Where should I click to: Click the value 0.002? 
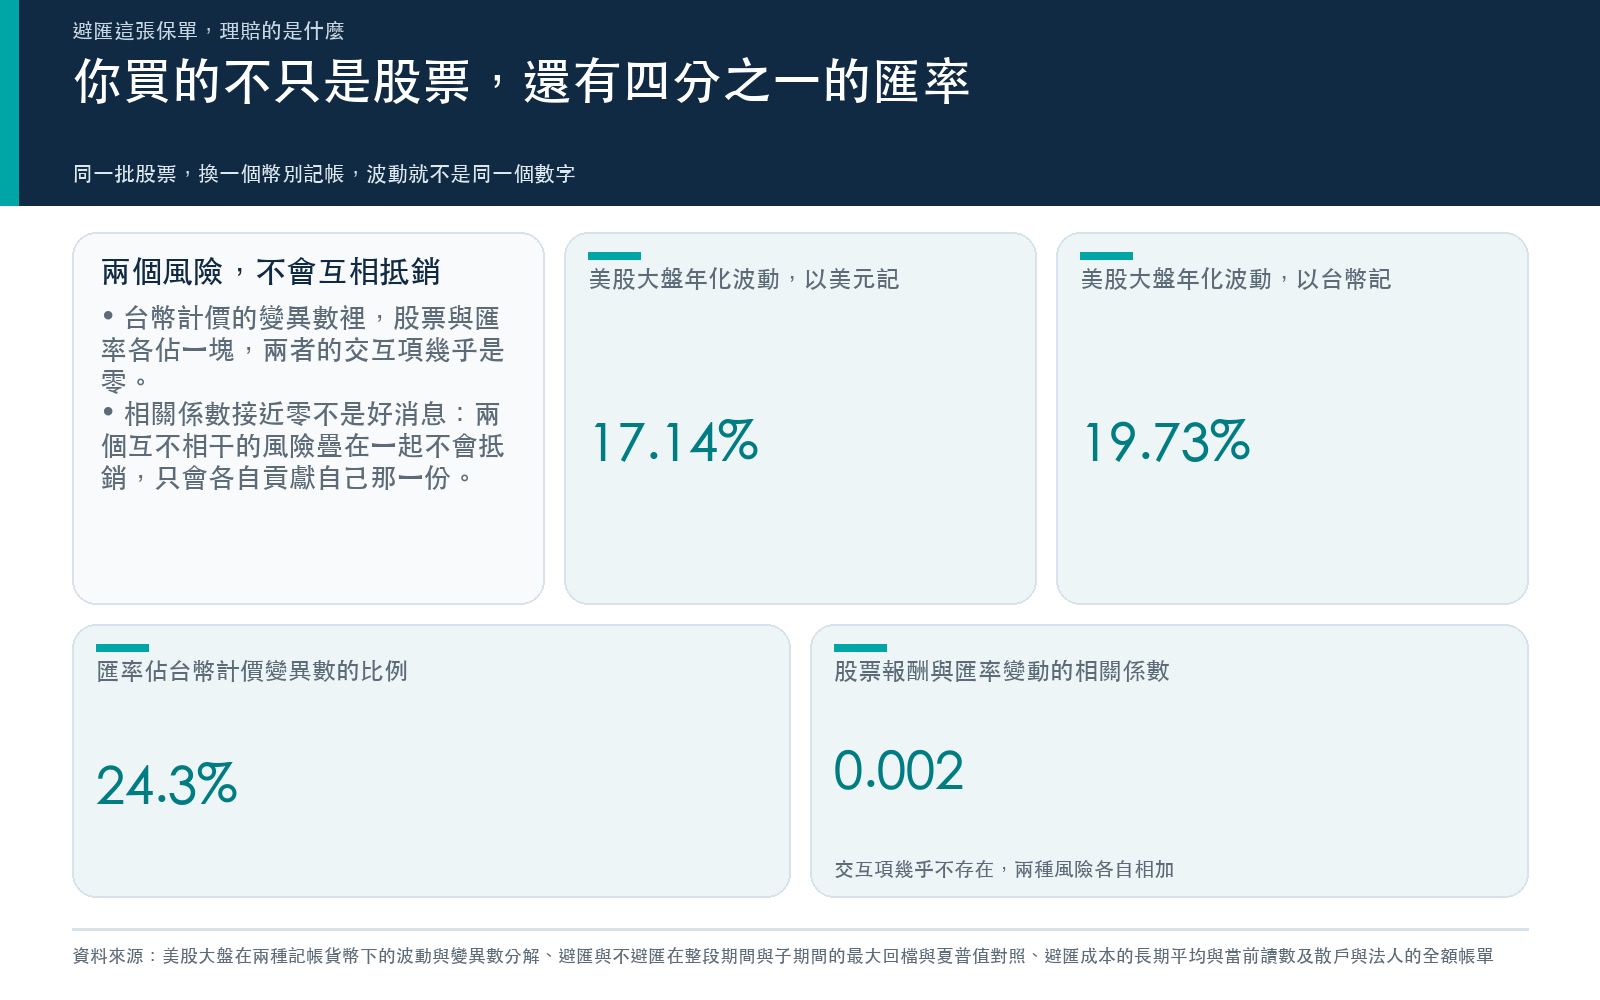[x=899, y=771]
